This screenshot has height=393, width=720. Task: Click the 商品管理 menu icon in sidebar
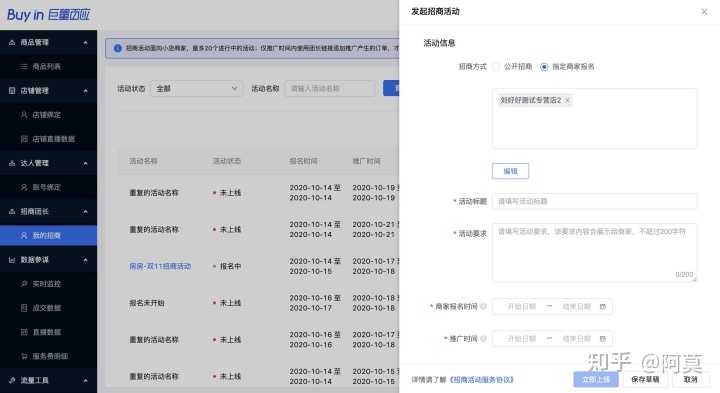[12, 42]
